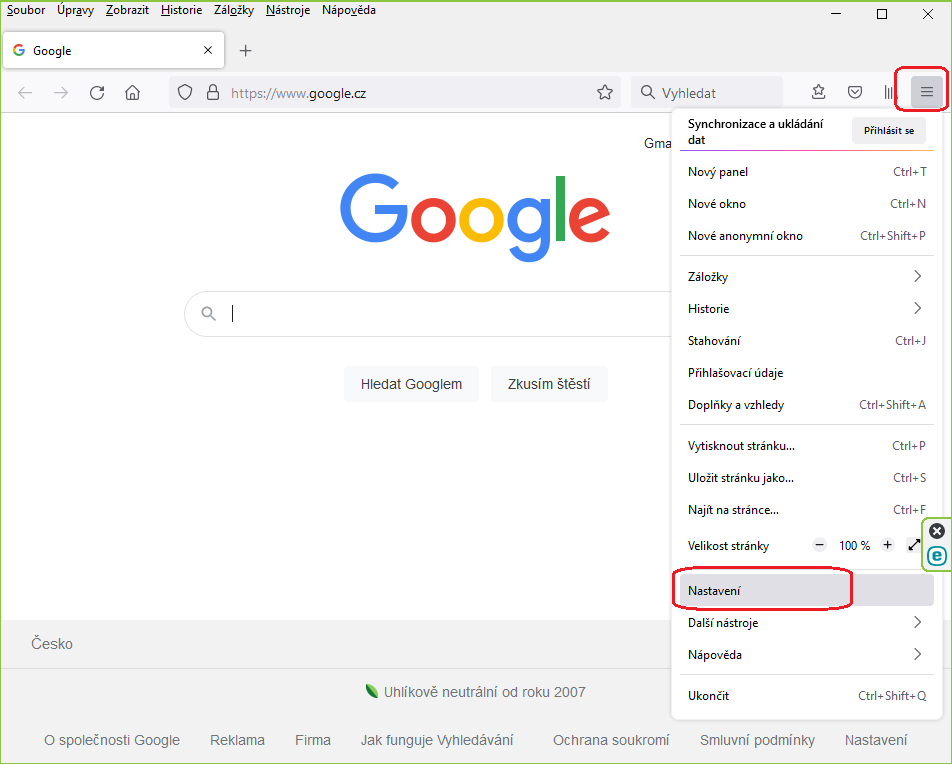Choose Vytisknout stránku

click(806, 446)
